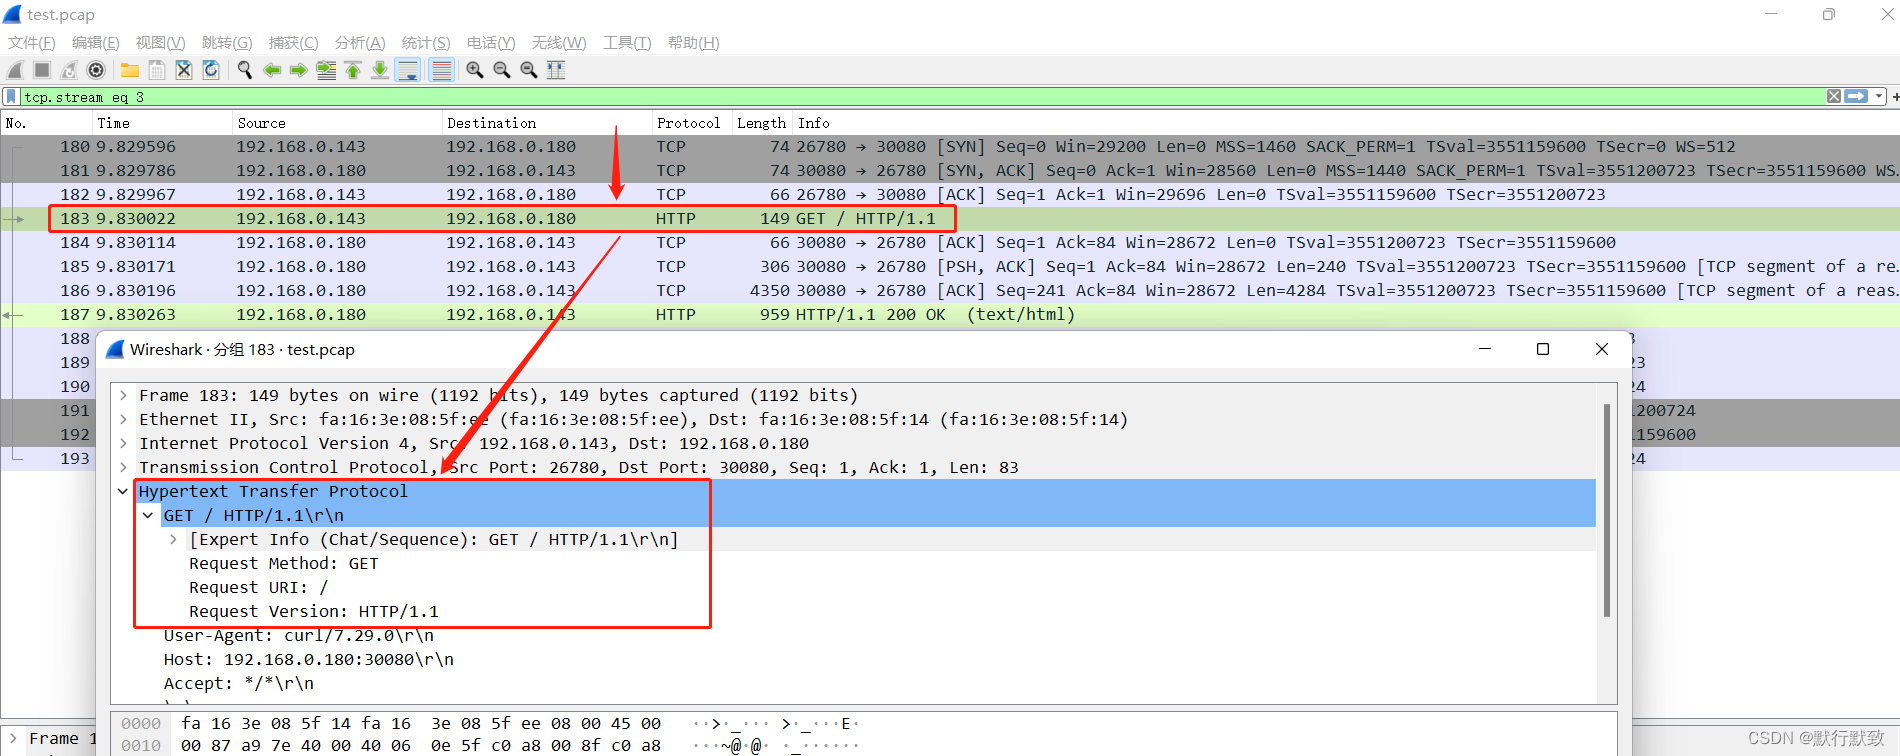Open 帮助(H) menu
1900x756 pixels.
click(693, 43)
